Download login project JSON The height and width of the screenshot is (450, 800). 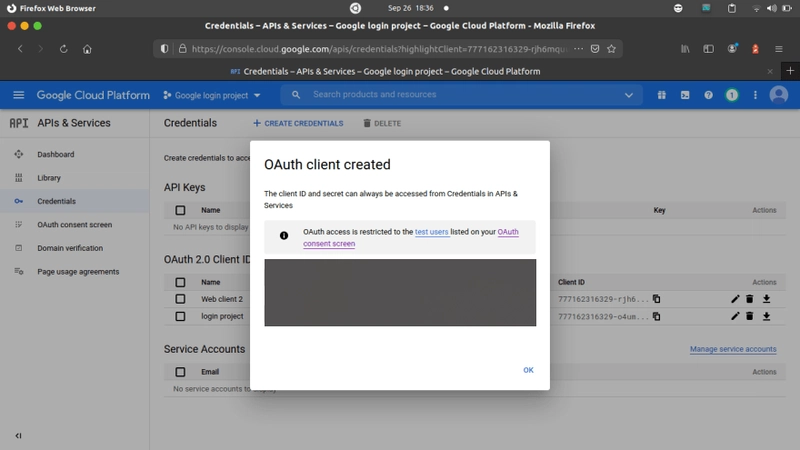766,316
